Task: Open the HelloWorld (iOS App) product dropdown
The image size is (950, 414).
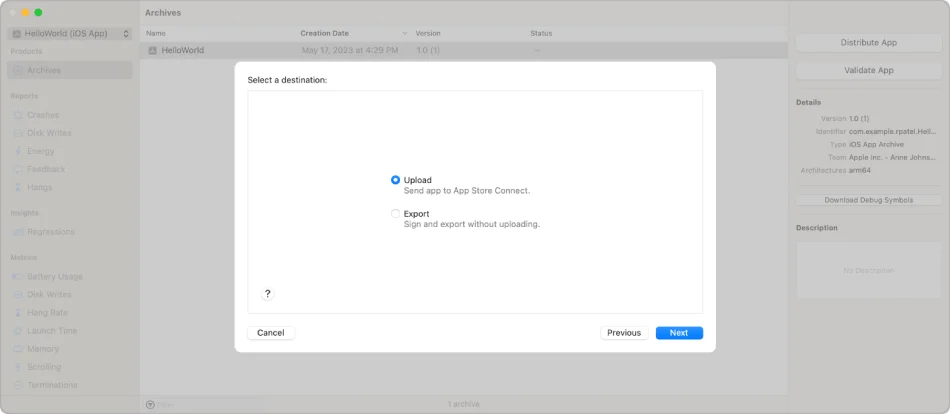Action: coord(70,34)
